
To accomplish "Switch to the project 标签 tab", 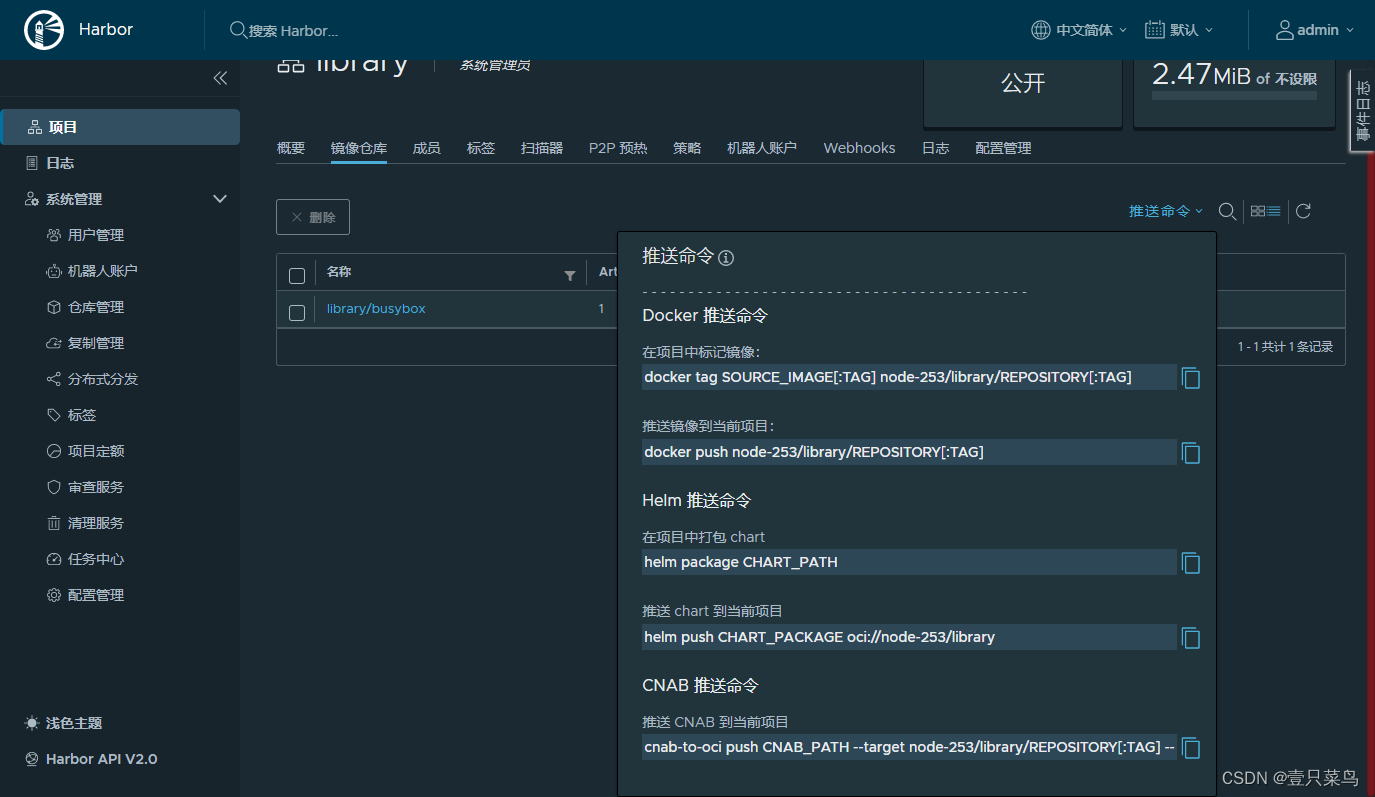I will [x=481, y=148].
